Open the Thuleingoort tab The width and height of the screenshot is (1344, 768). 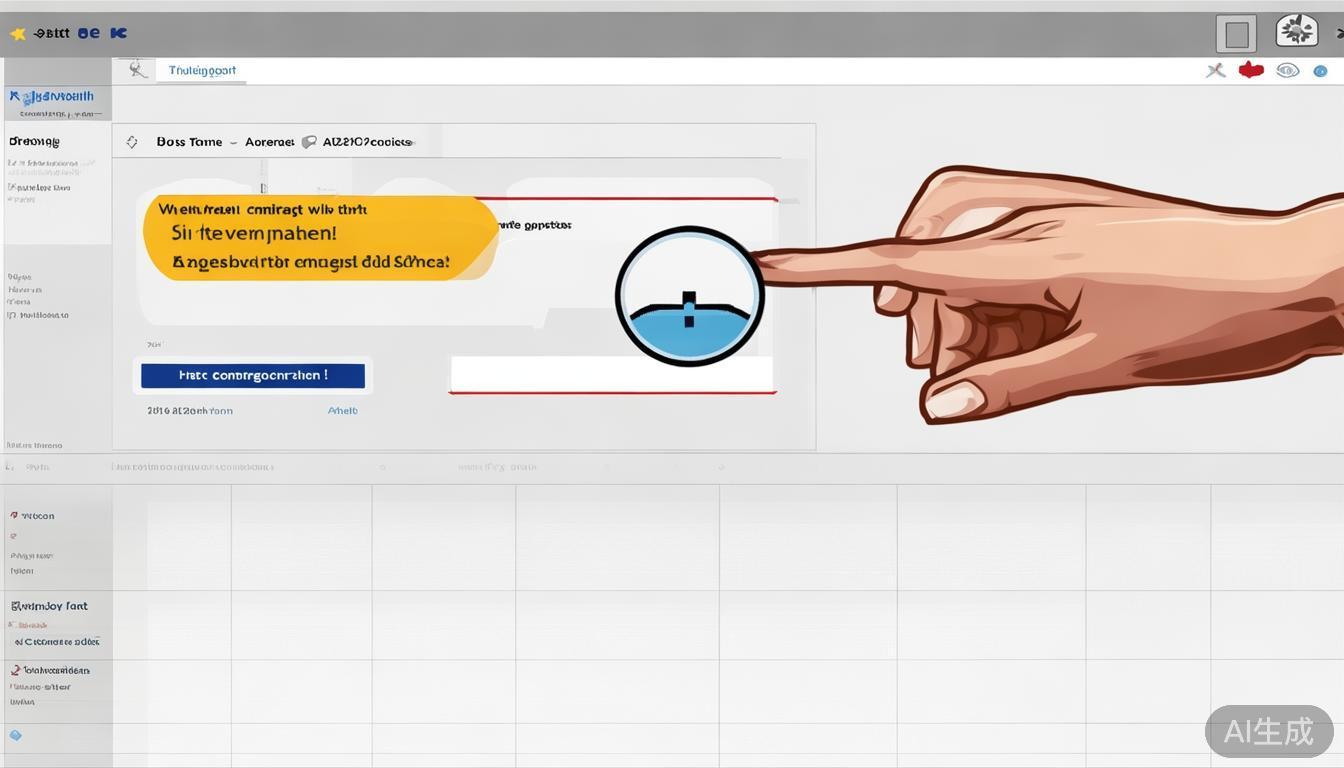[202, 70]
